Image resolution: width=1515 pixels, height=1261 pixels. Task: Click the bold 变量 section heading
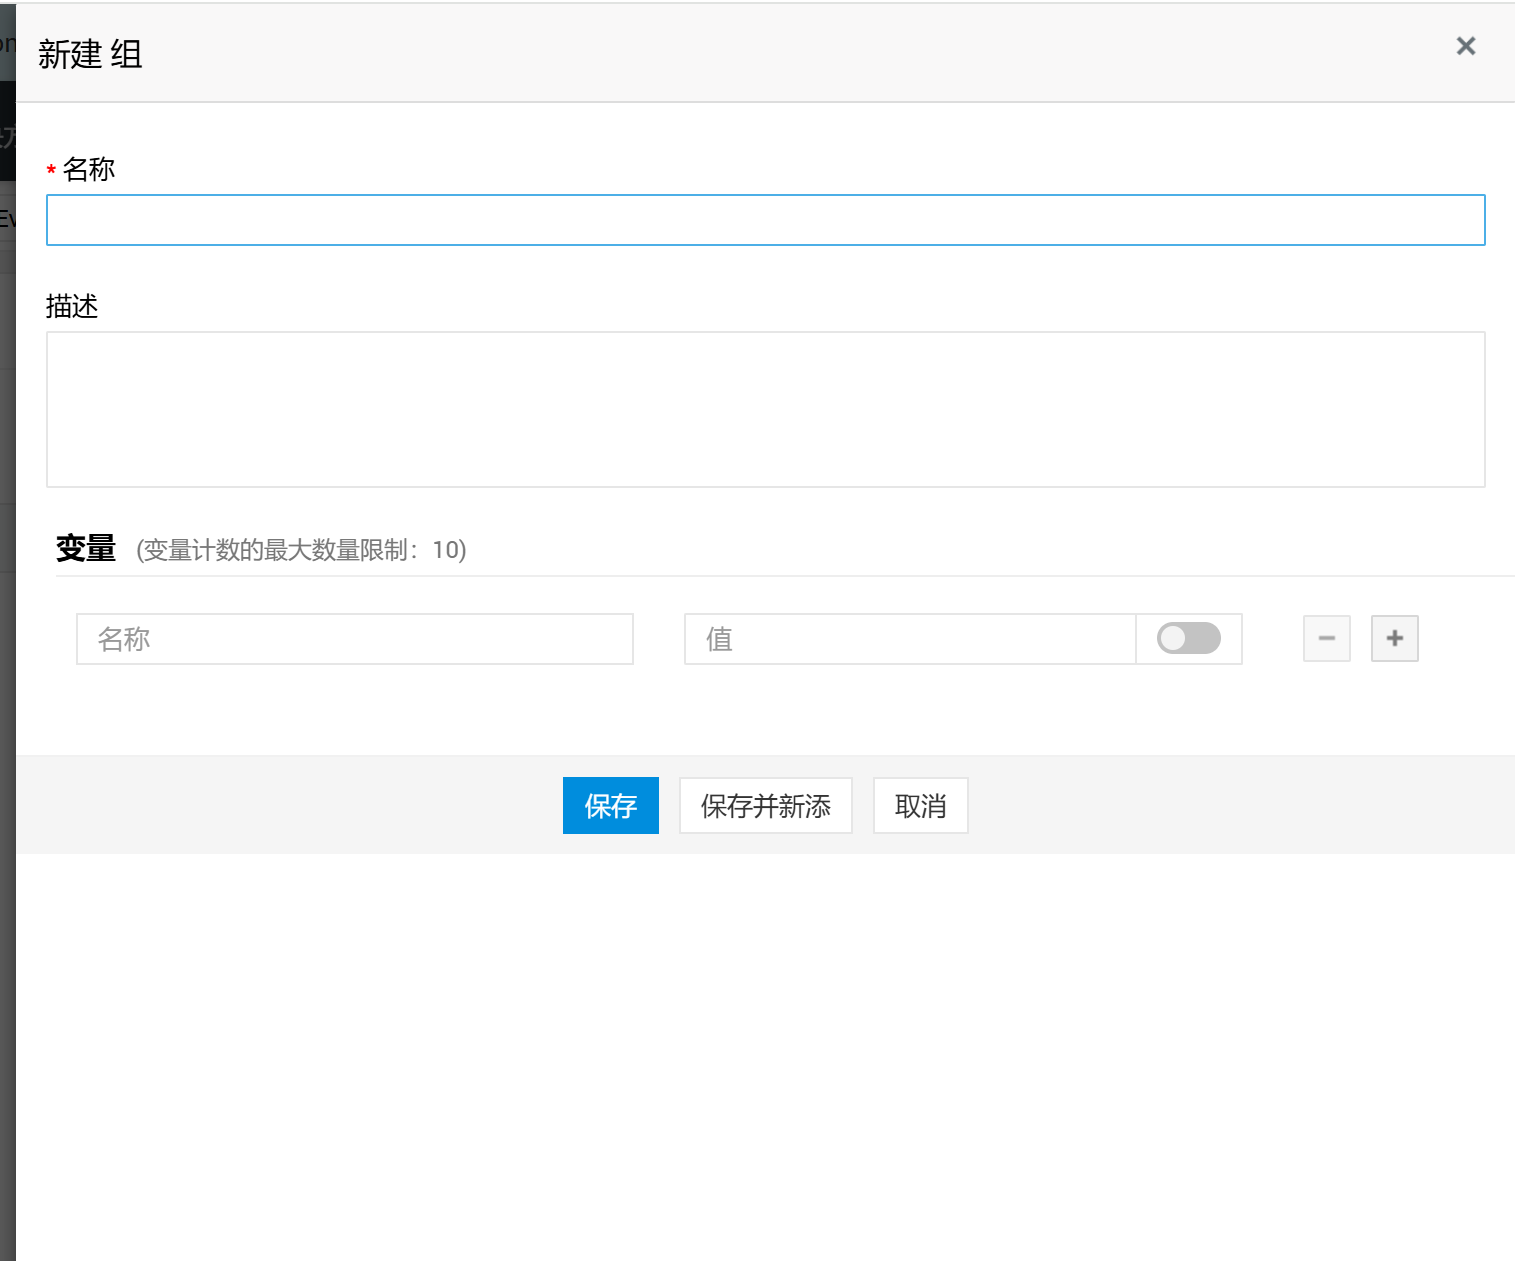[86, 549]
